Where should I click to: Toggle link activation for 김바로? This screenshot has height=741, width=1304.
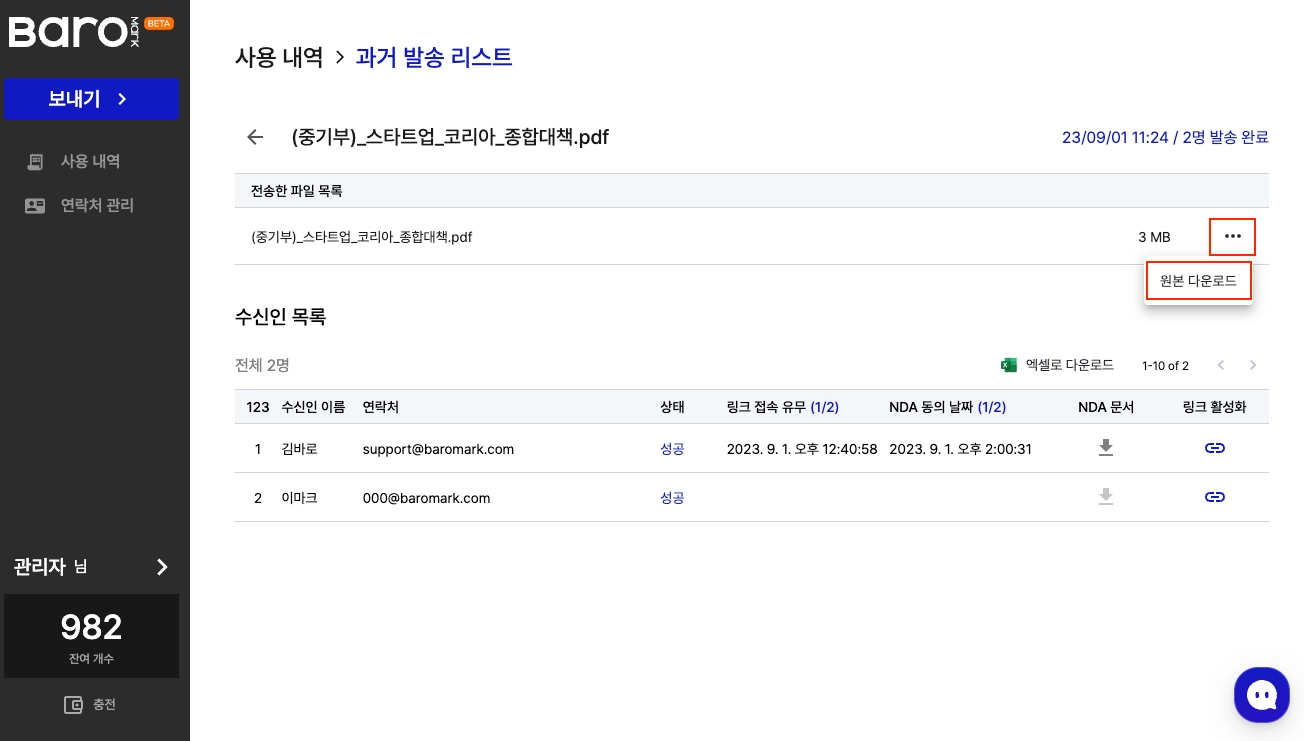pos(1215,448)
